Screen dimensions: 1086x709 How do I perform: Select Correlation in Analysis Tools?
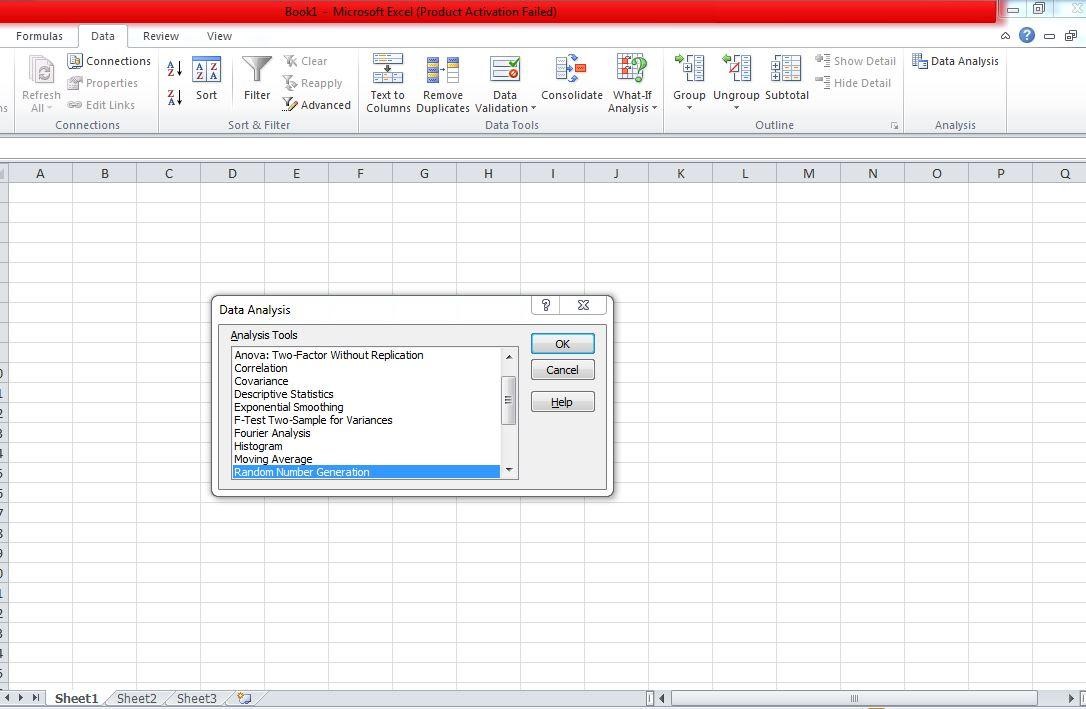(x=366, y=368)
